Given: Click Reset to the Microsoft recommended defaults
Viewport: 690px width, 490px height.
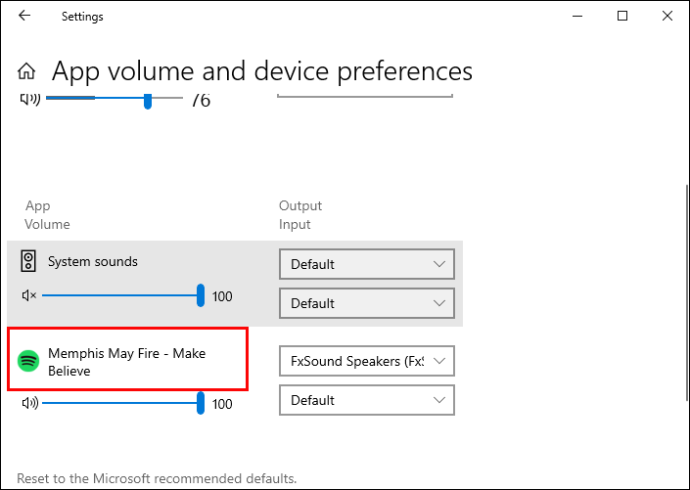Looking at the screenshot, I should click(157, 478).
